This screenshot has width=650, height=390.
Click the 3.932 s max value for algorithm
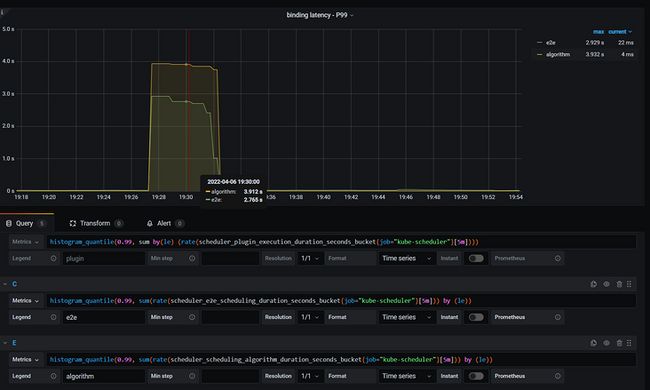(594, 54)
